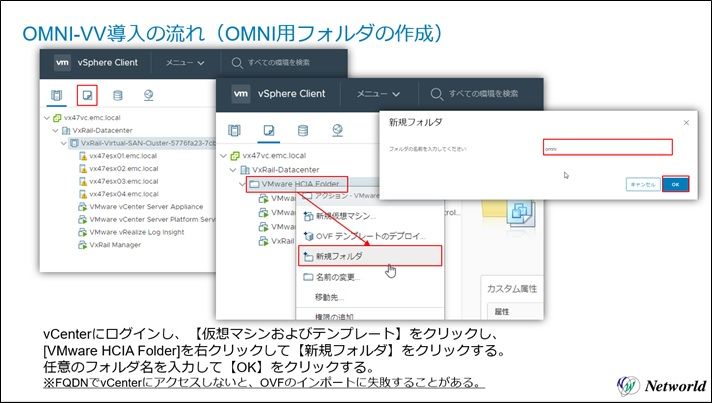Click the folder name input field in 新規フォルダ dialog
The height and width of the screenshot is (403, 712).
pyautogui.click(x=608, y=147)
